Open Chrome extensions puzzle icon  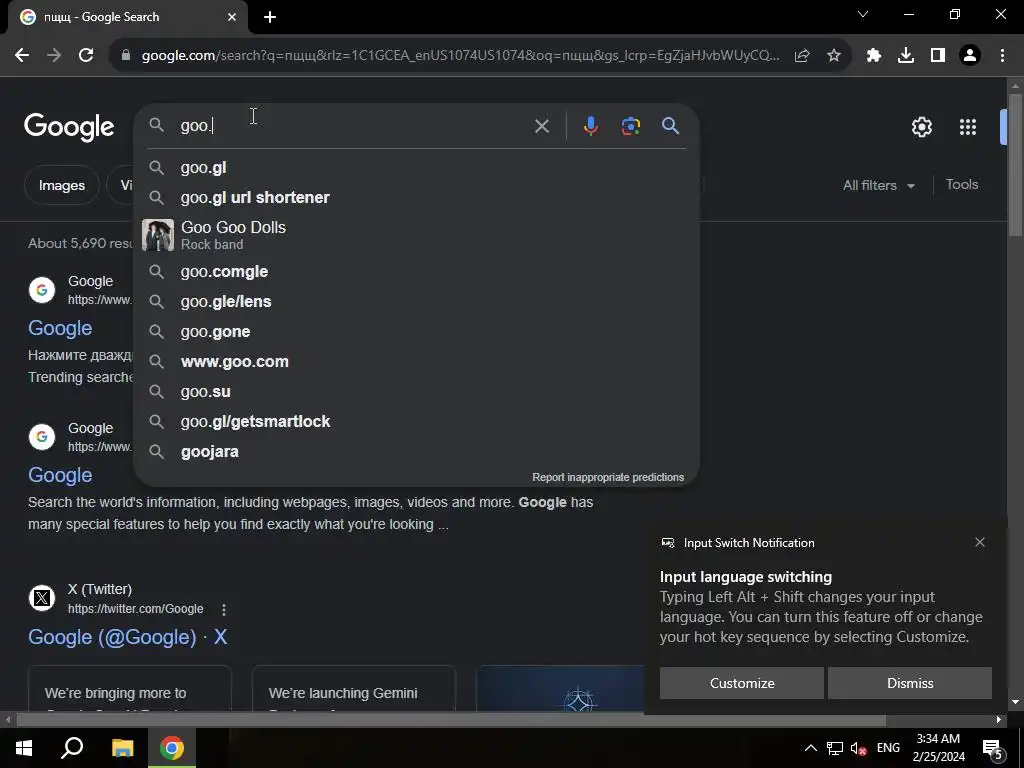874,56
